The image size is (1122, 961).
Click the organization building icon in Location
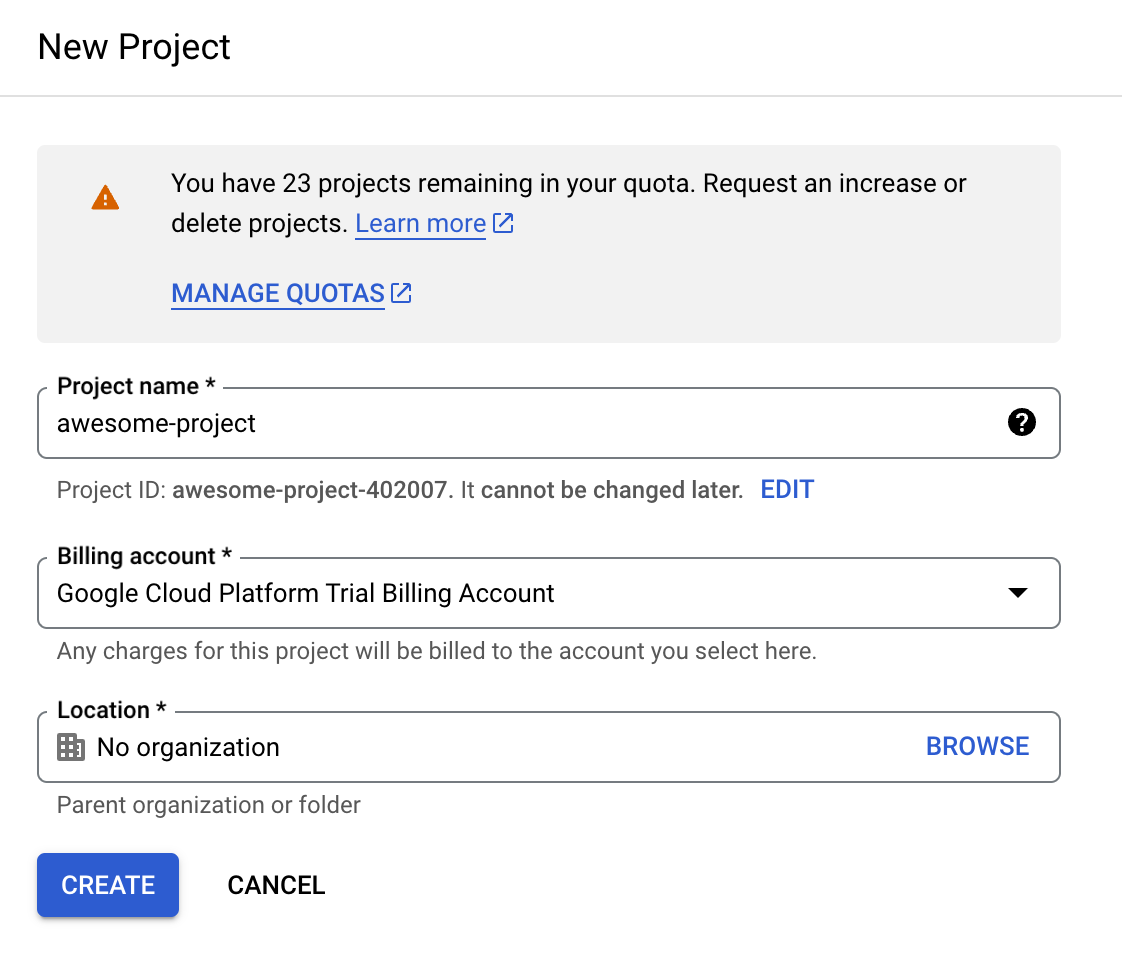tap(71, 747)
